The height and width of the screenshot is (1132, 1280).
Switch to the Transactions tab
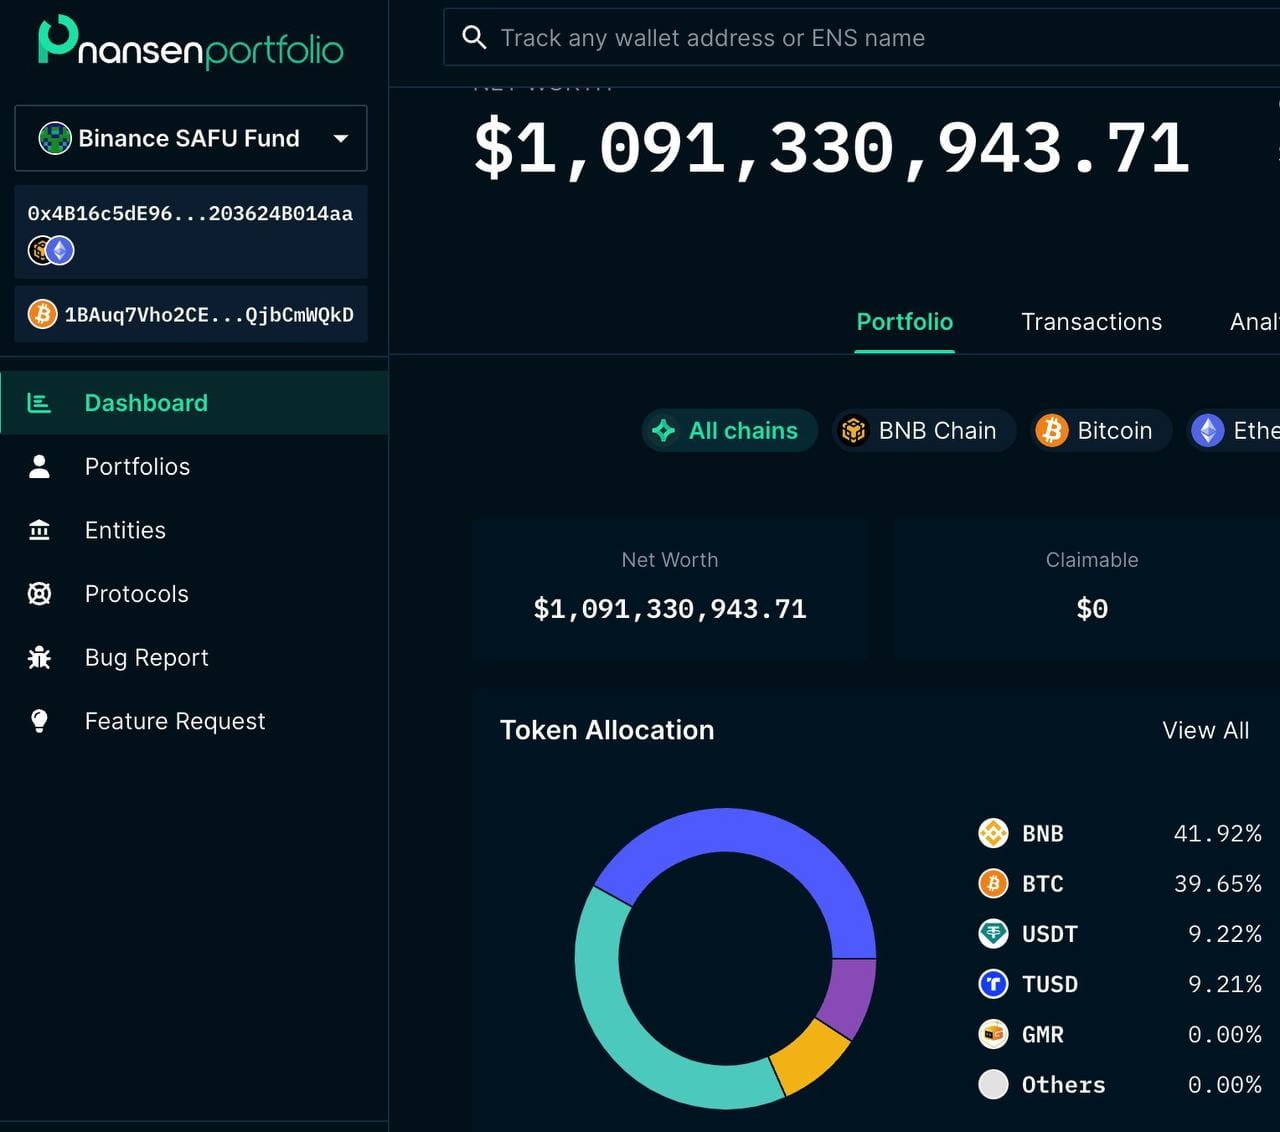tap(1091, 322)
